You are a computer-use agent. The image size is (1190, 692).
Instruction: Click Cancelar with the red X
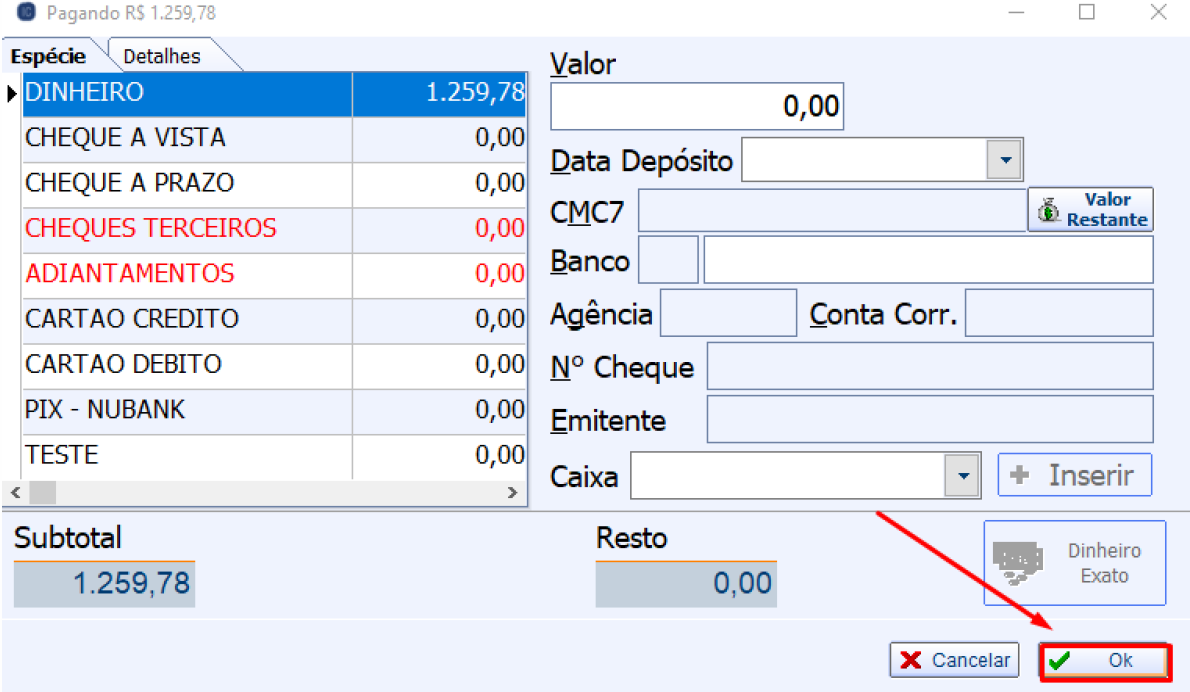click(954, 661)
